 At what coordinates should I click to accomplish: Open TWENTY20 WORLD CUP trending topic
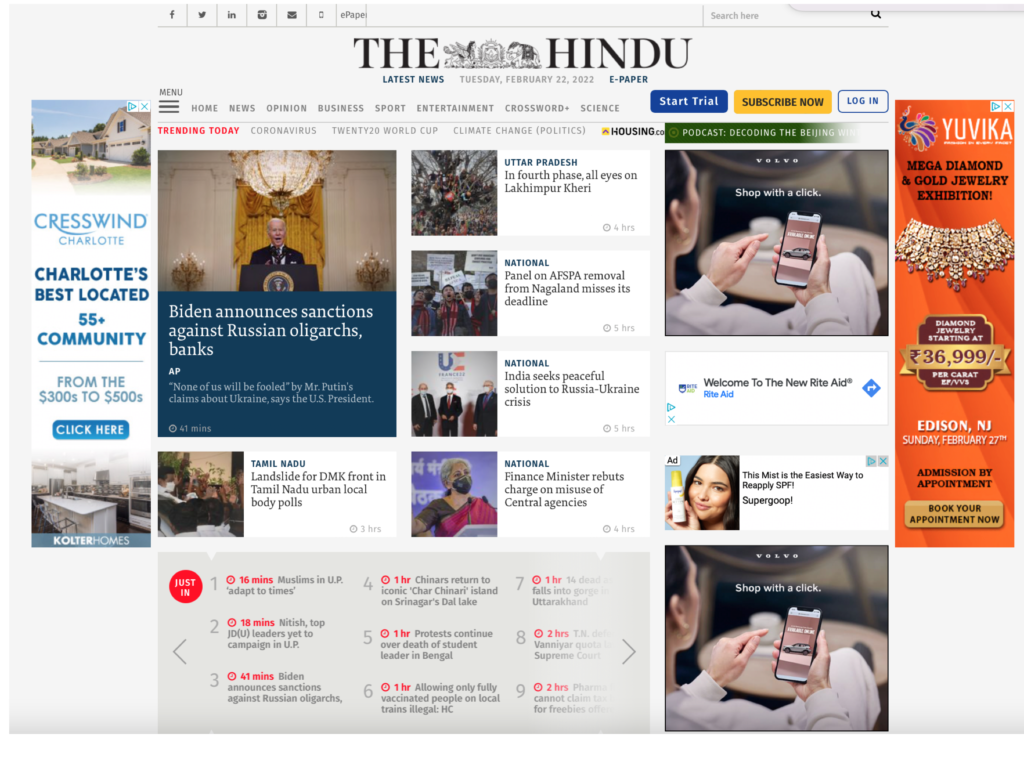point(385,131)
